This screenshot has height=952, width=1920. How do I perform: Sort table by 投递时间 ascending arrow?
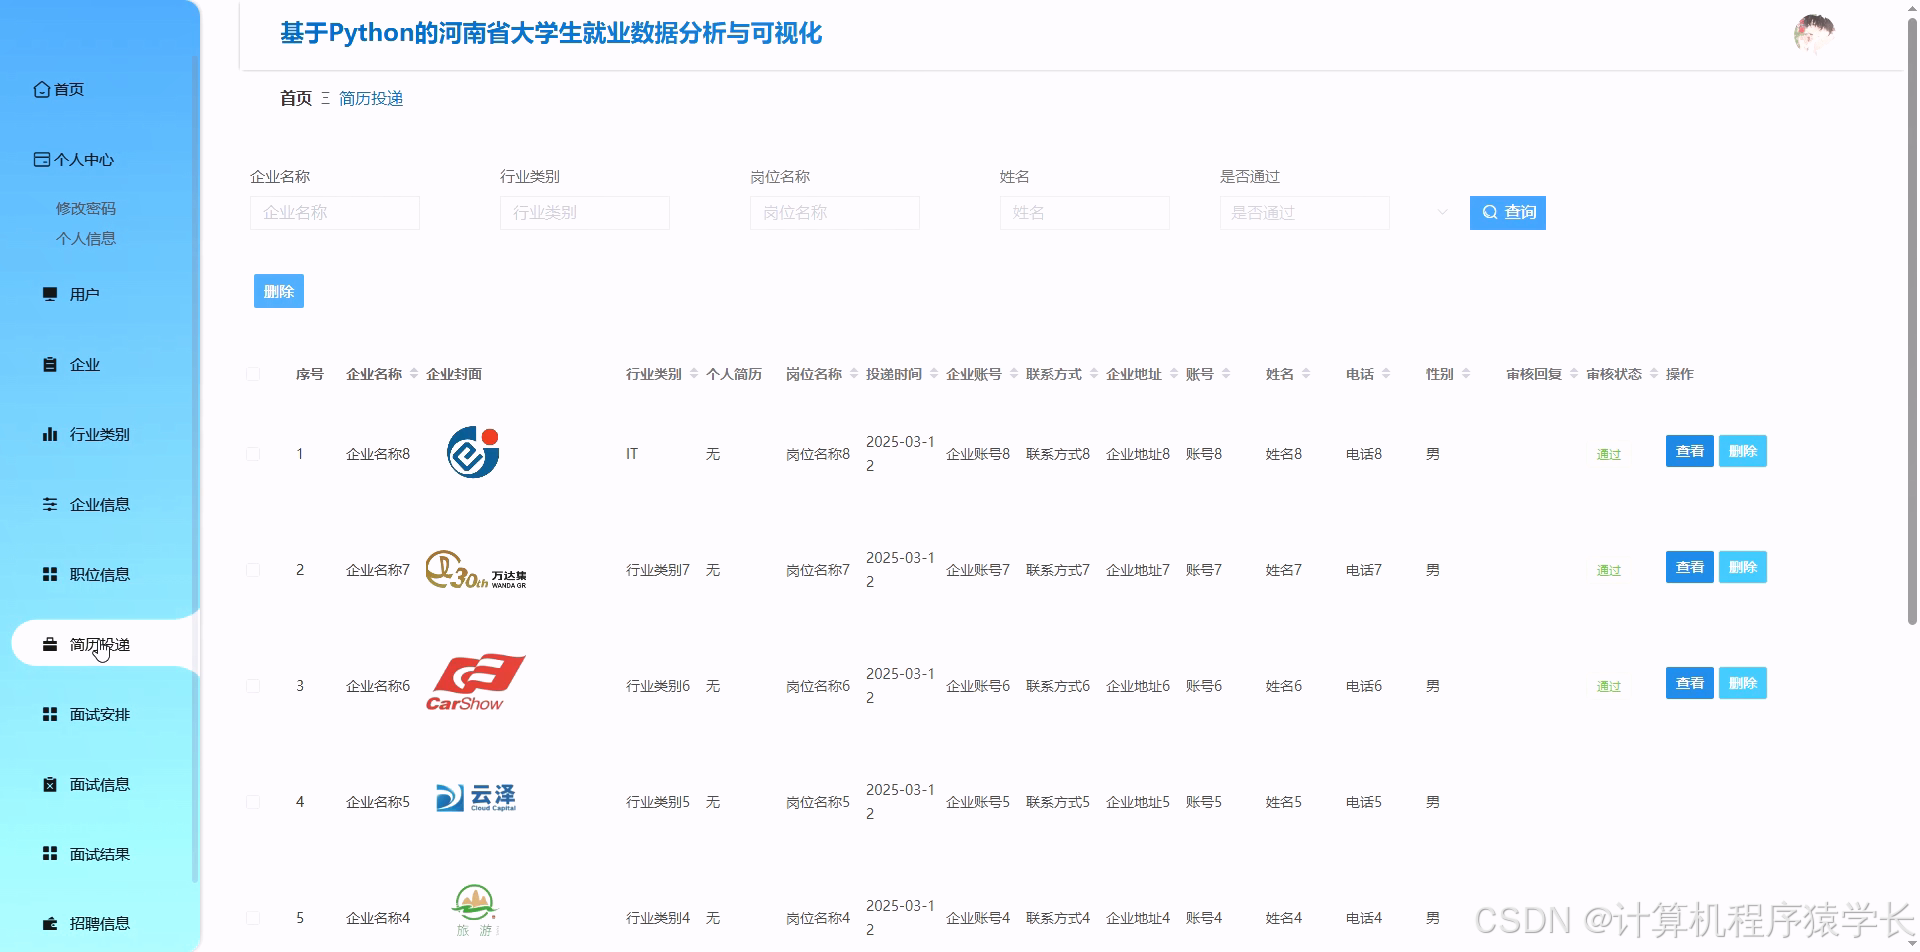[x=933, y=369]
